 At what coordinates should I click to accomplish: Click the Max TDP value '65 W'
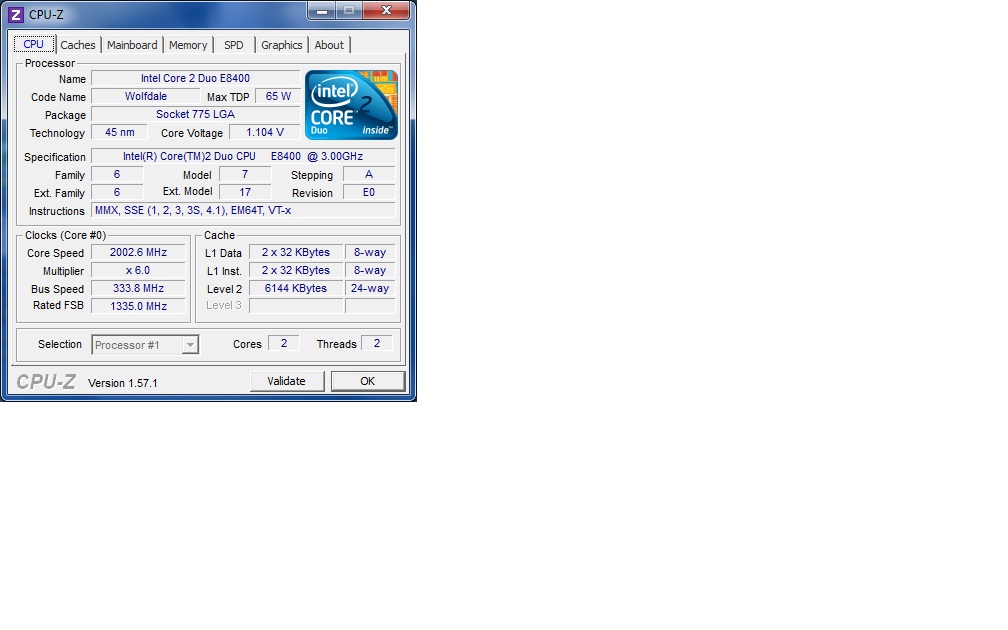(x=278, y=96)
